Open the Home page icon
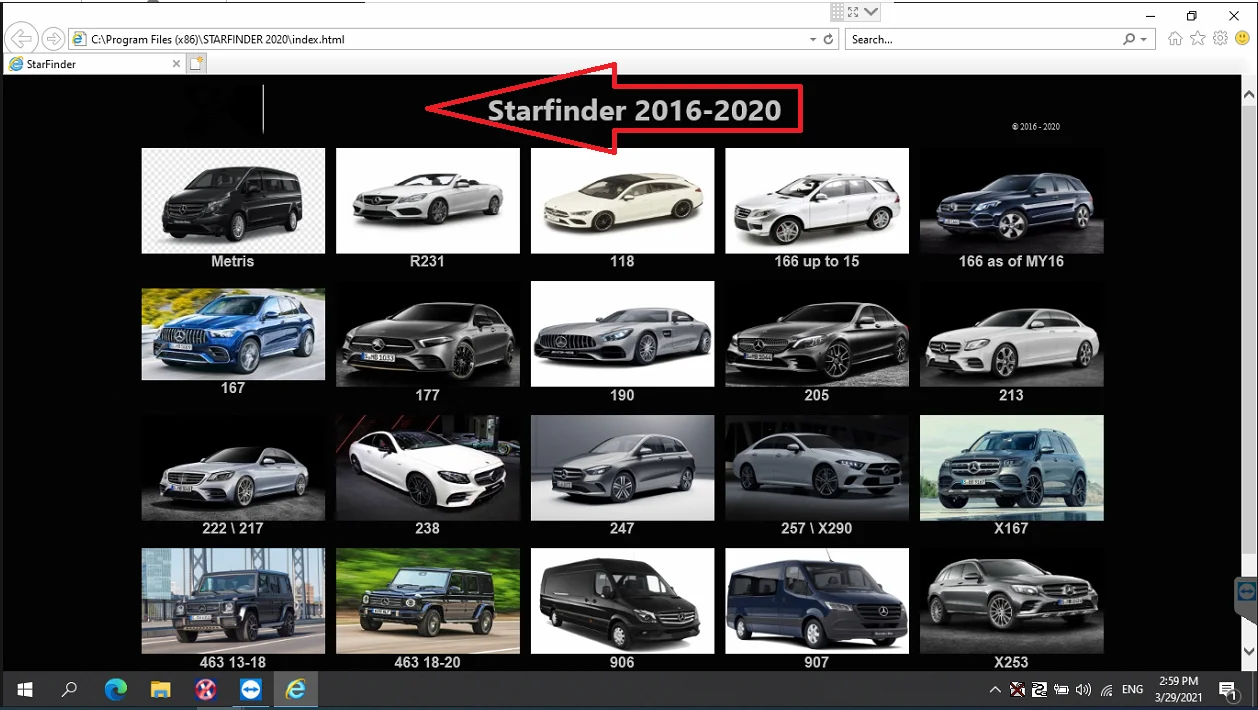The image size is (1258, 710). [x=1175, y=39]
